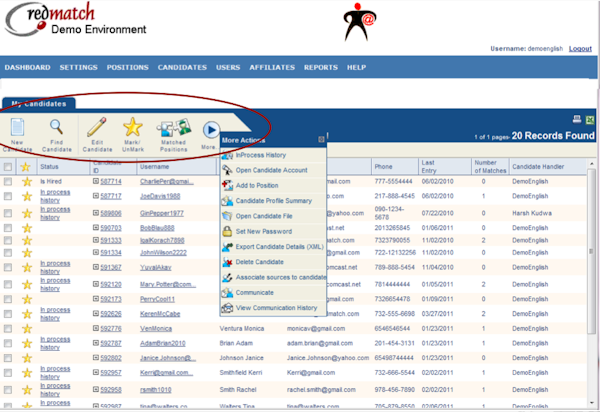Expand the plus box beside 592173

pyautogui.click(x=96, y=299)
